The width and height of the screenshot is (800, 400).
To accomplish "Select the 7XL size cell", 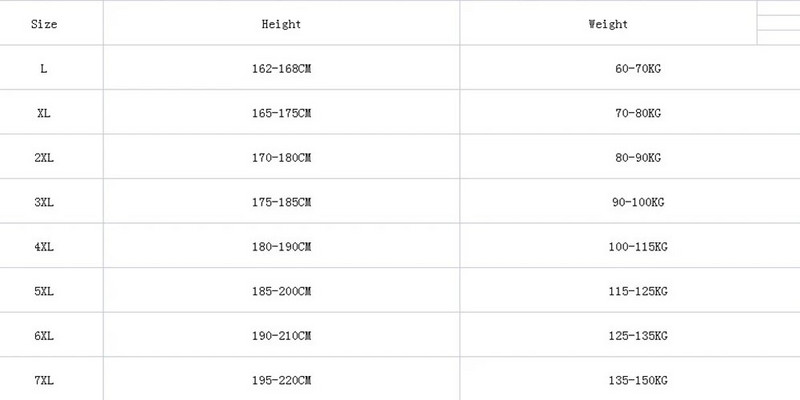I will pyautogui.click(x=44, y=381).
